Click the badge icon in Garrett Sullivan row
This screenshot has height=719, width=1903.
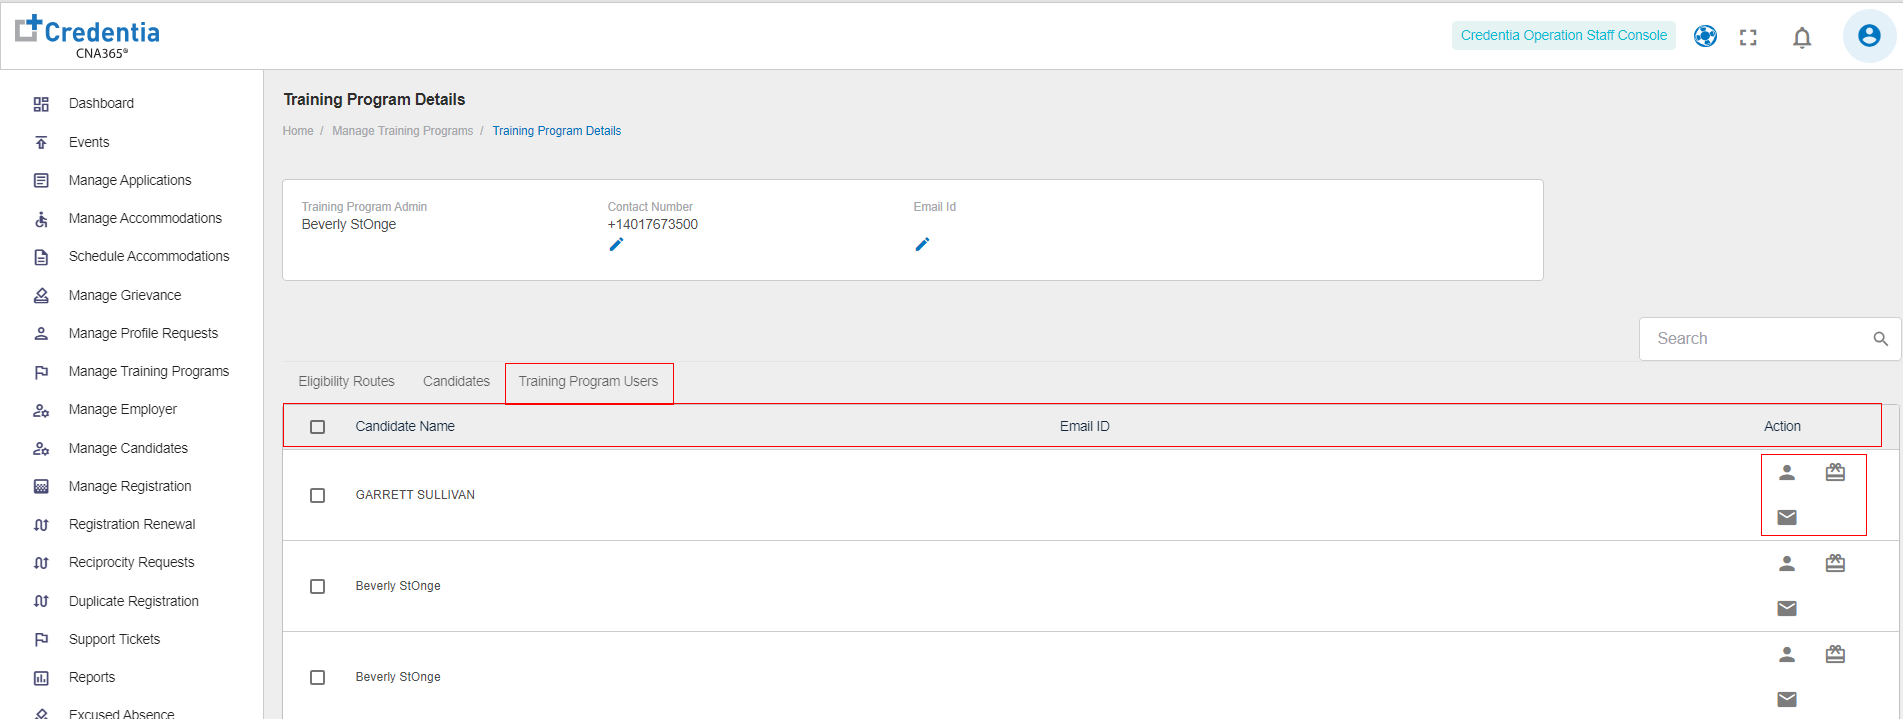1835,472
